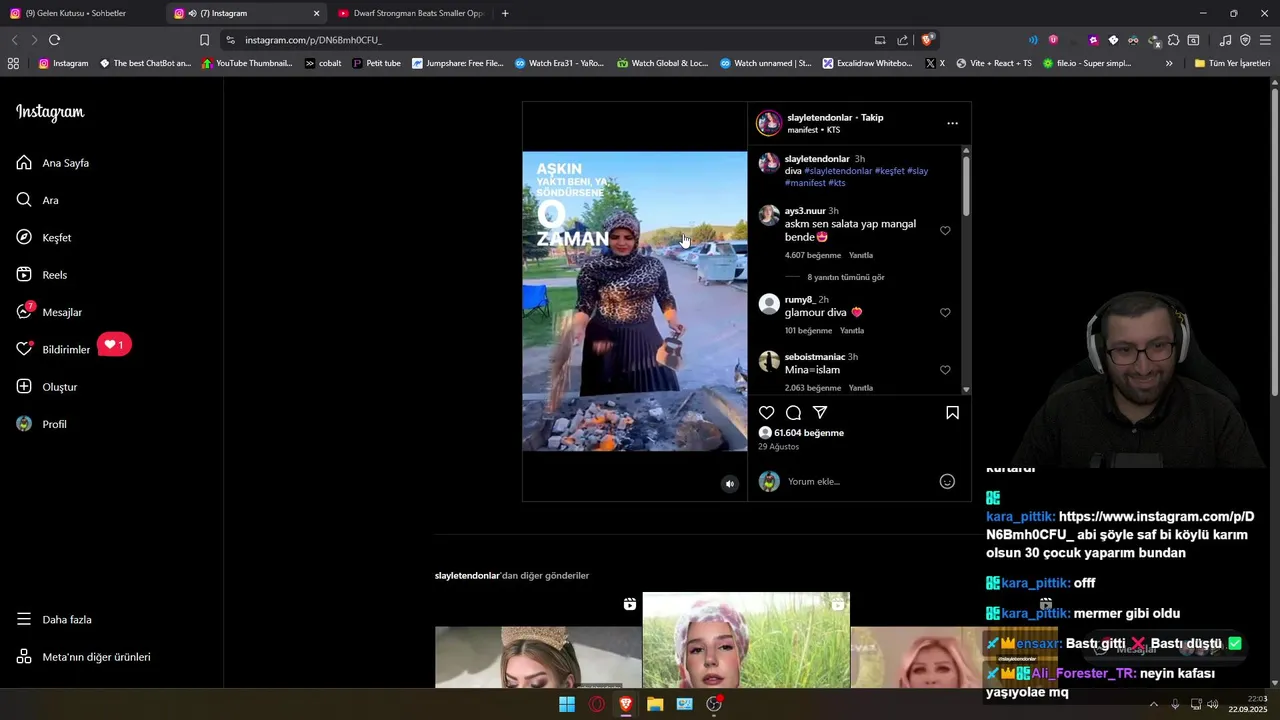The height and width of the screenshot is (720, 1280).
Task: Open Opera from taskbar
Action: [597, 704]
